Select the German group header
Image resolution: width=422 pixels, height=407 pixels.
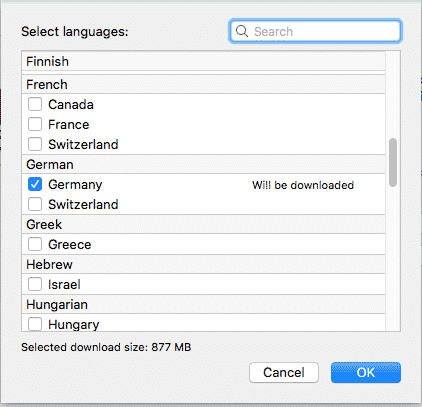(203, 164)
